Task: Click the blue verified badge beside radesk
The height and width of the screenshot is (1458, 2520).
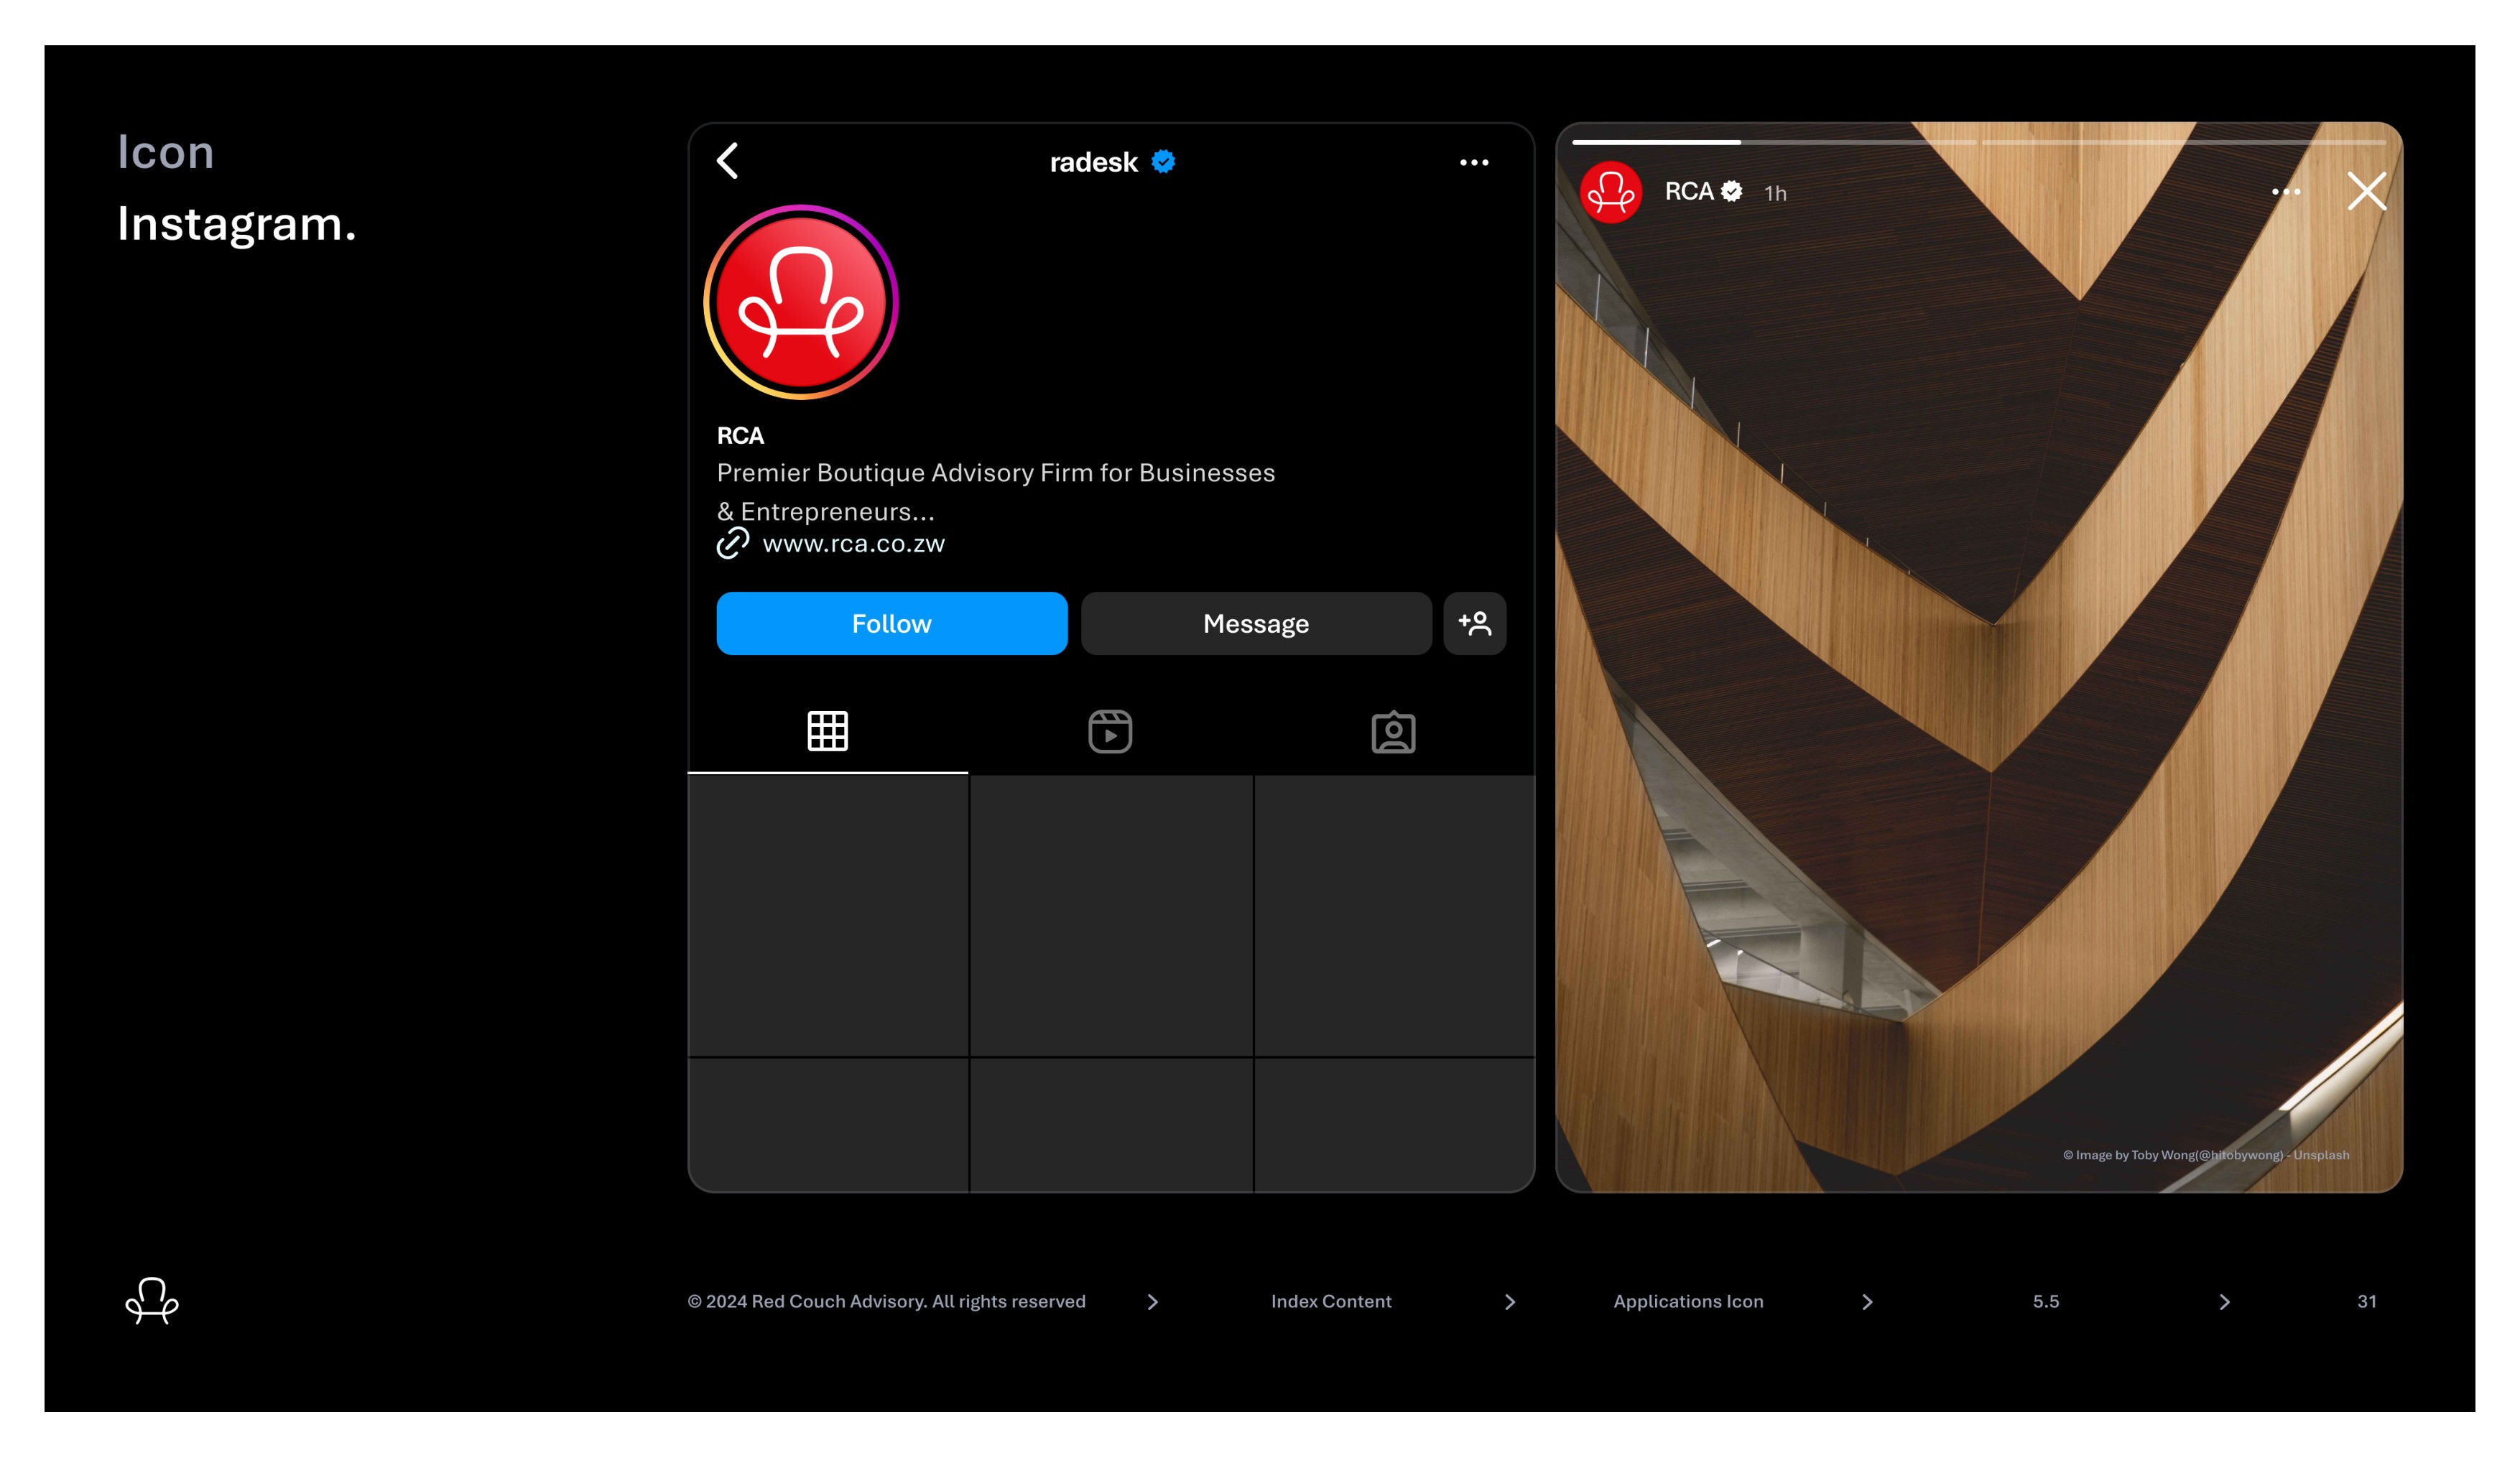Action: (1163, 162)
